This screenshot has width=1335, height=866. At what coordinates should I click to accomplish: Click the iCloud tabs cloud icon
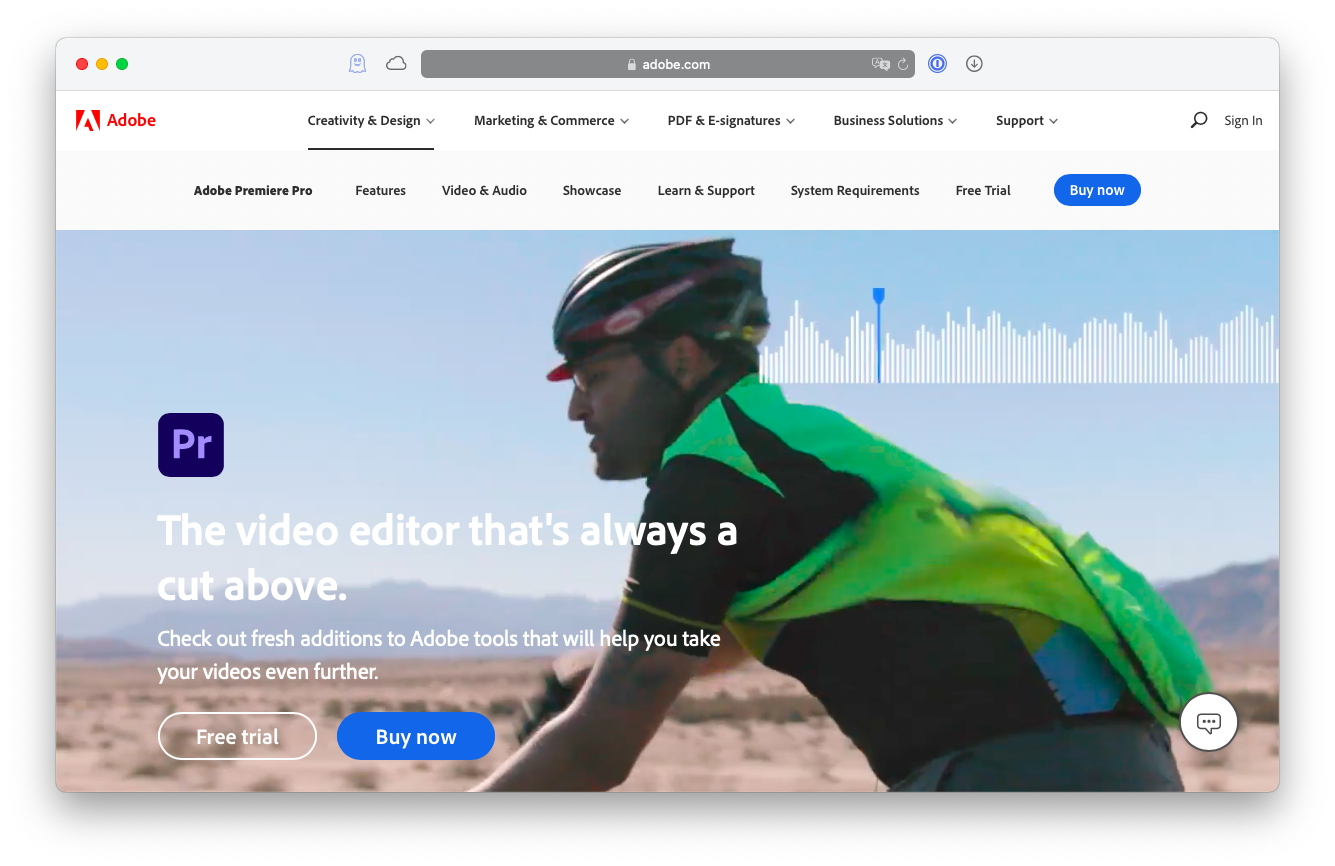(x=396, y=64)
